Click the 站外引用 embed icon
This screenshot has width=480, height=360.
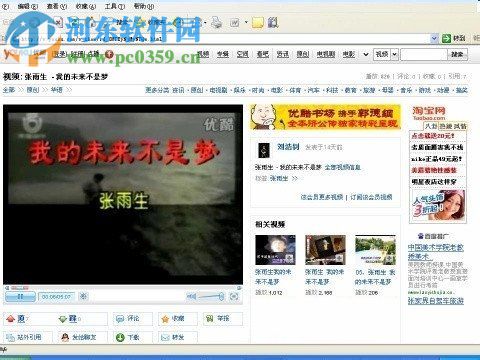[10, 337]
